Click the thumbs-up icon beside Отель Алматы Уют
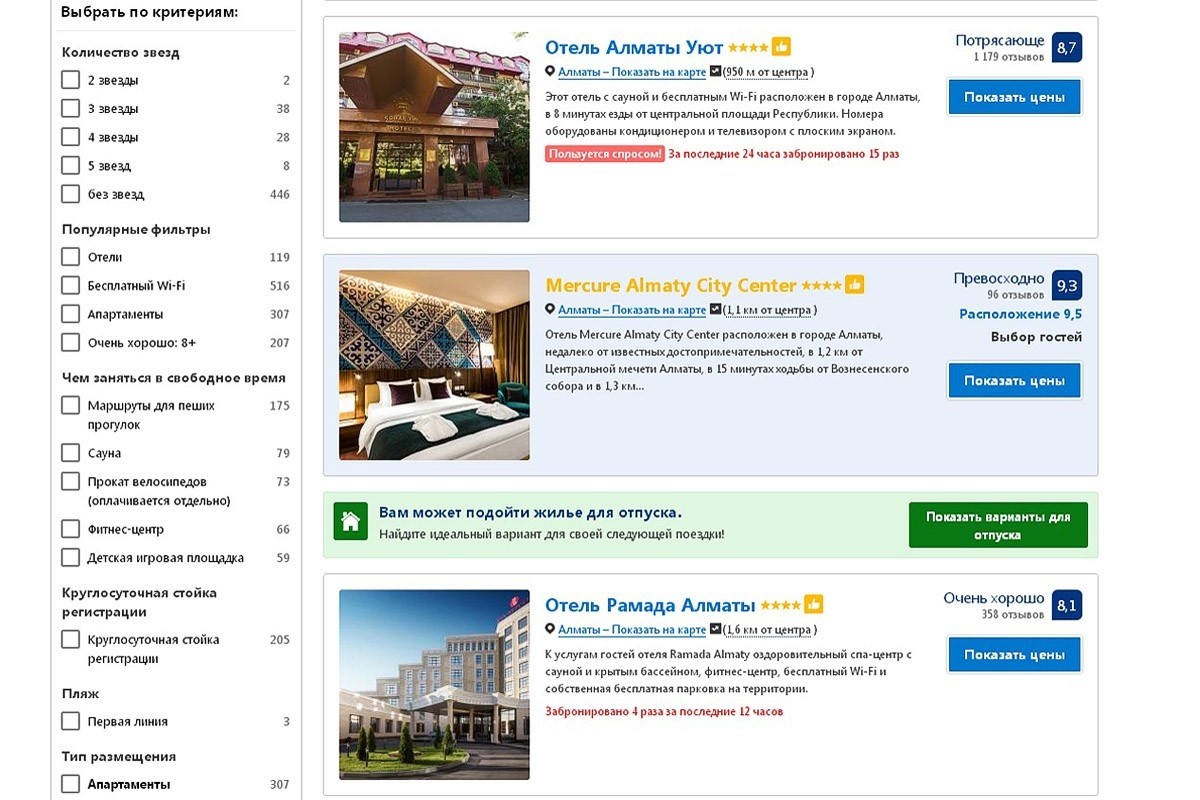 tap(782, 47)
